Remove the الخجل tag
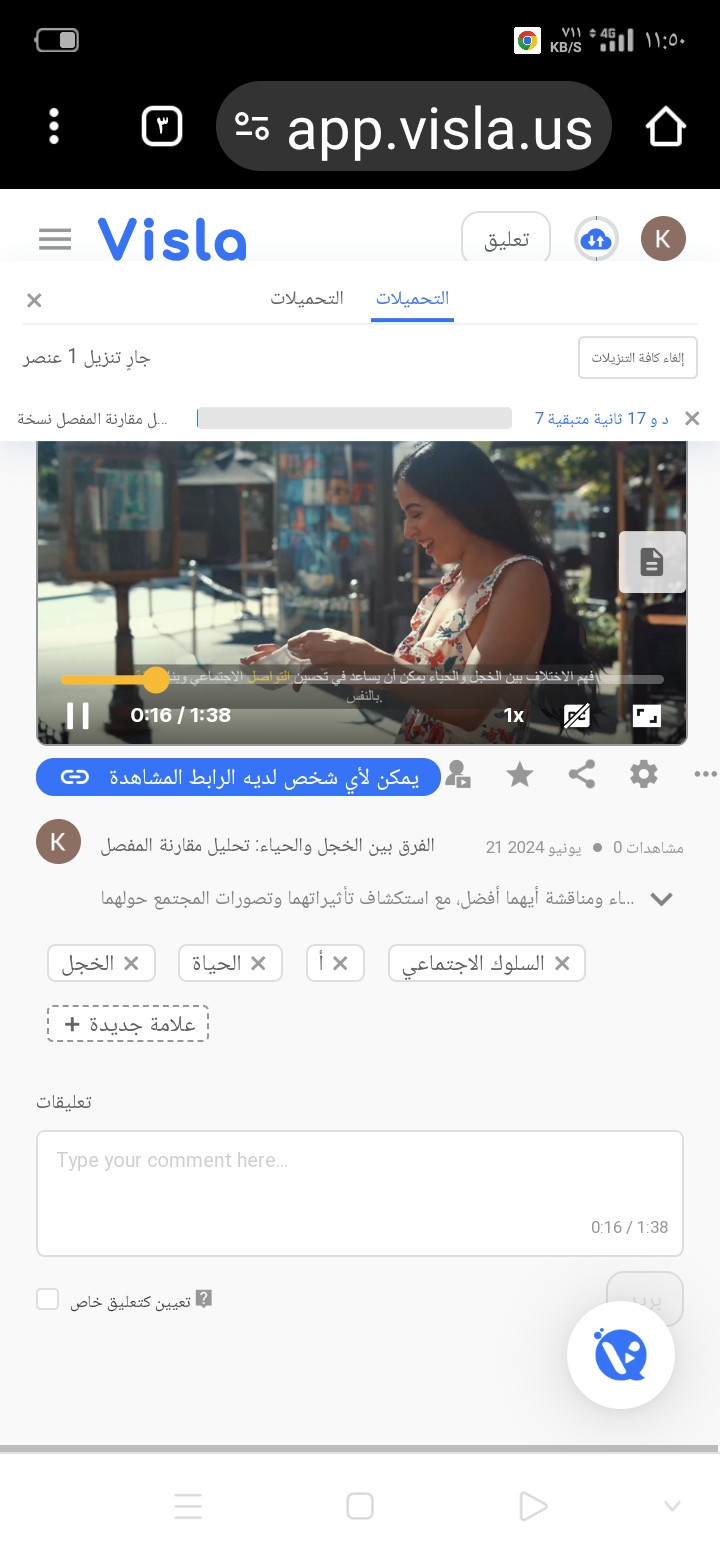 pos(132,963)
